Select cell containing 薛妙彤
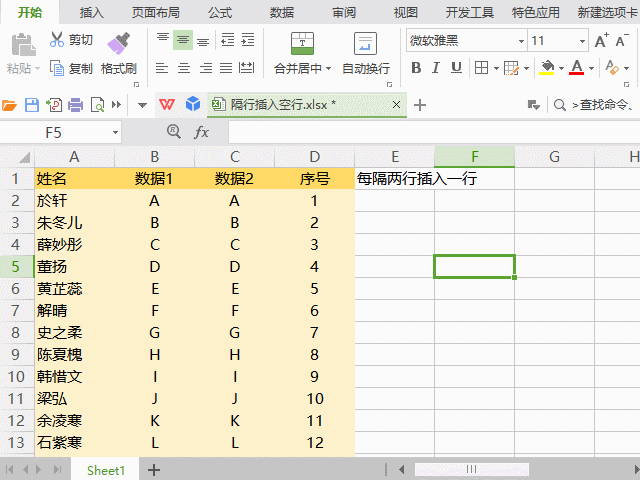 [74, 244]
